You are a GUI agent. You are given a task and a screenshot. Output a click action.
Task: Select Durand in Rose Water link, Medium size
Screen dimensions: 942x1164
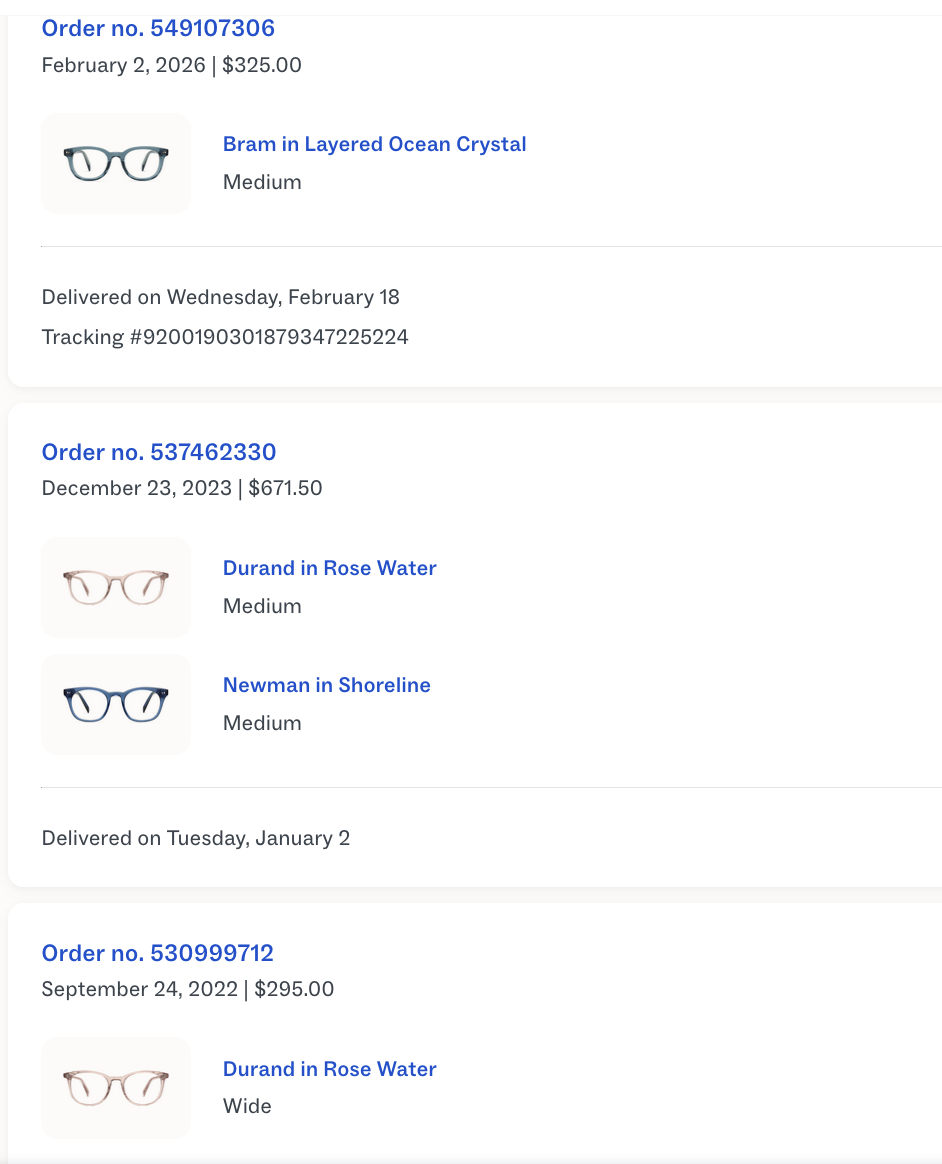pyautogui.click(x=329, y=568)
